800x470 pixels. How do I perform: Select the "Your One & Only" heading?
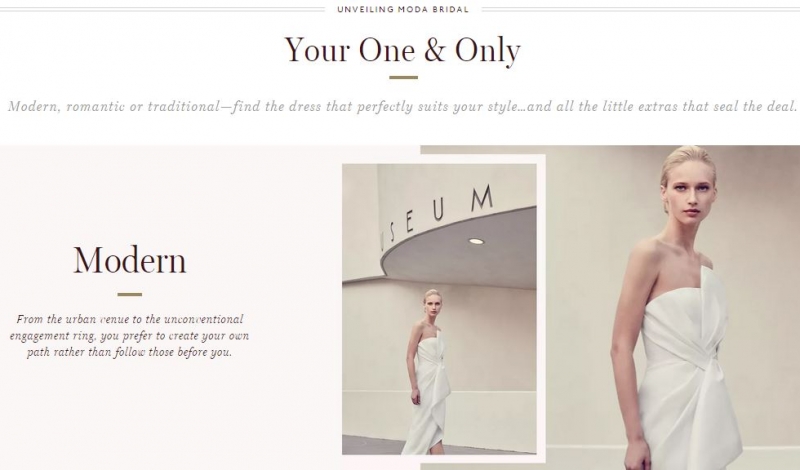point(403,50)
